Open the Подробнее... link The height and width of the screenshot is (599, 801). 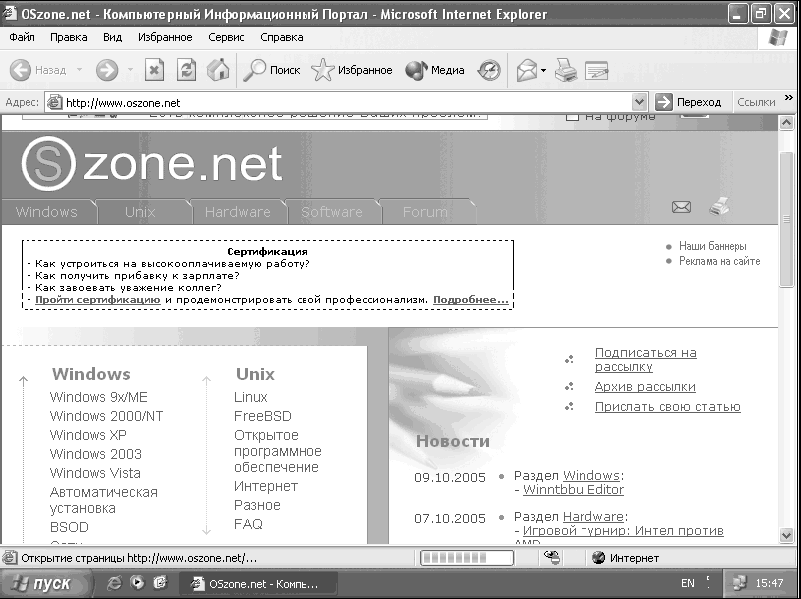[470, 300]
